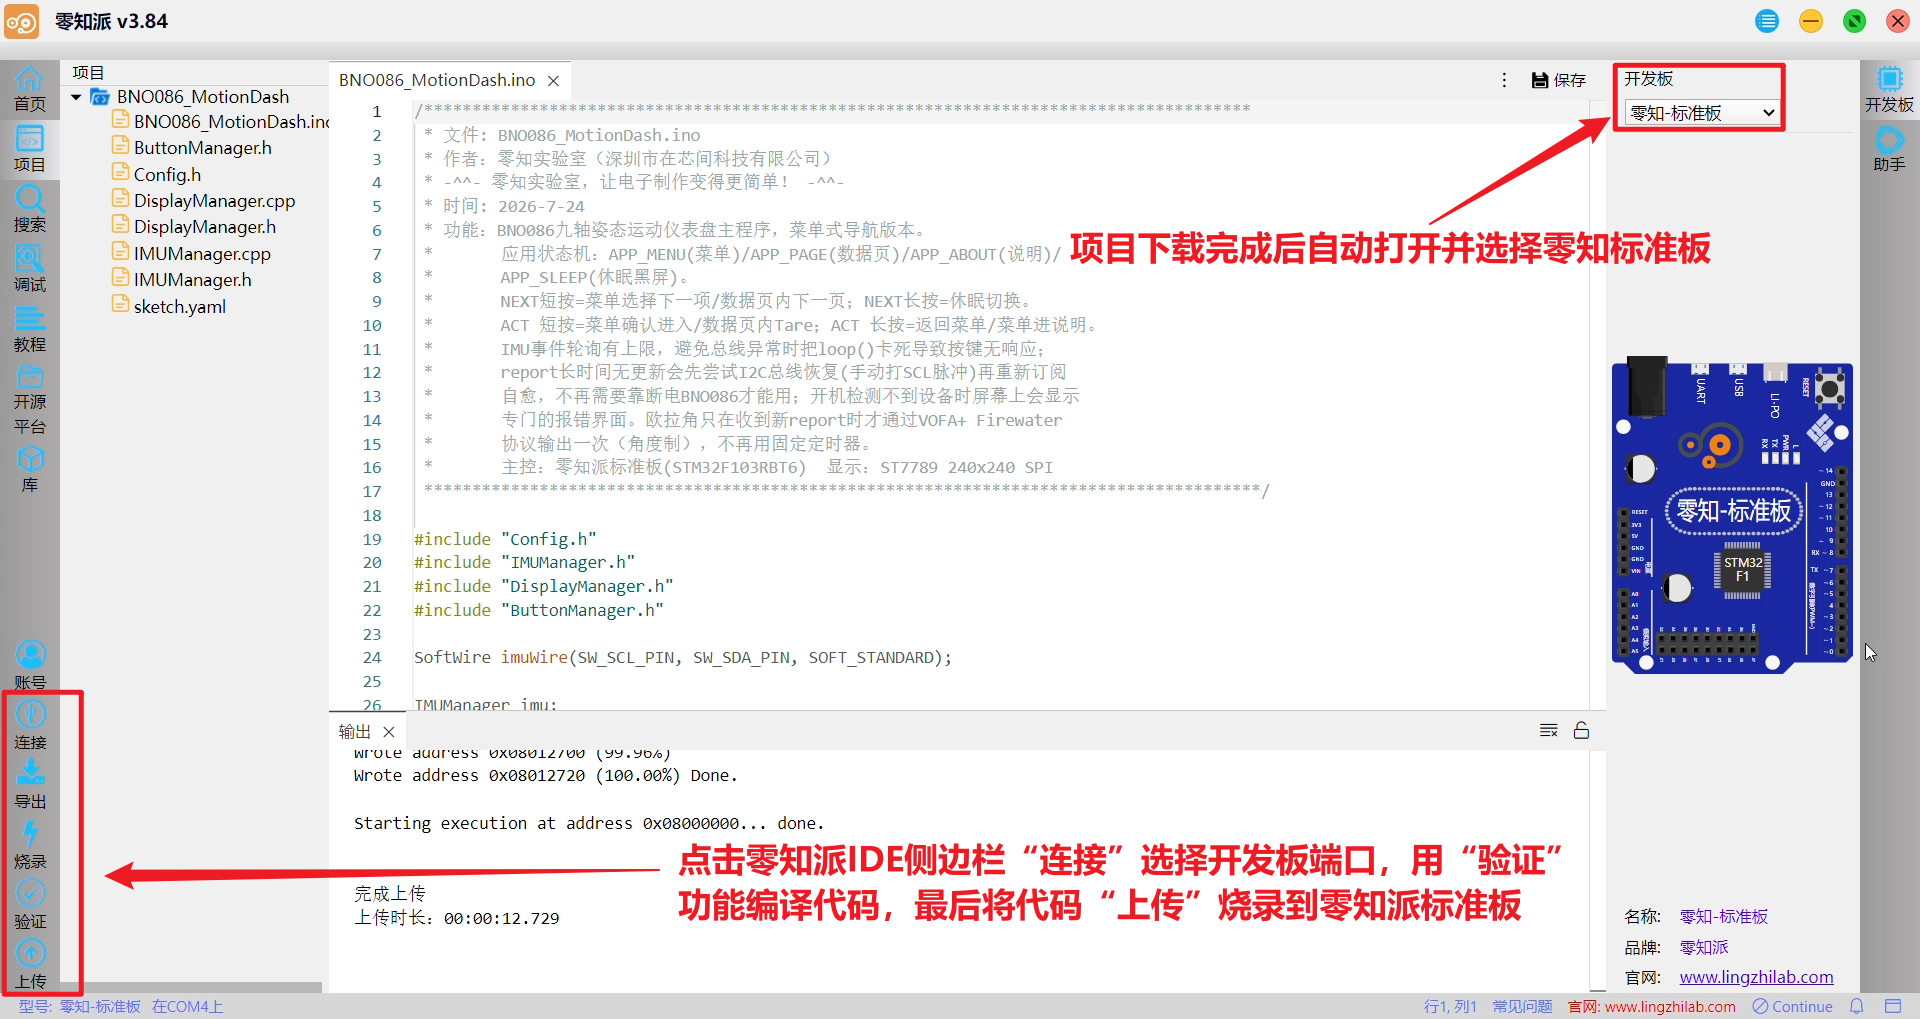Open the 教程 tutorial sidebar icon
The height and width of the screenshot is (1019, 1920).
click(x=29, y=329)
